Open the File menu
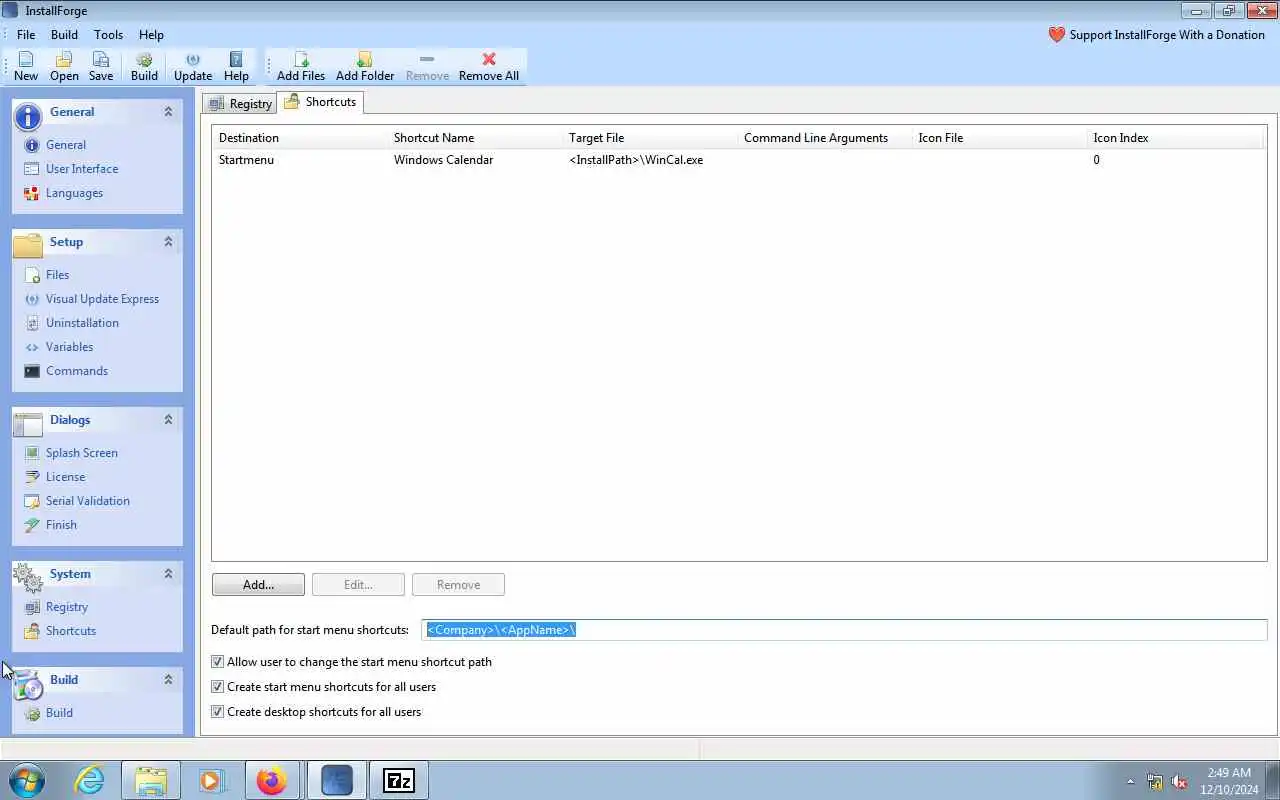Viewport: 1280px width, 800px height. coord(26,35)
